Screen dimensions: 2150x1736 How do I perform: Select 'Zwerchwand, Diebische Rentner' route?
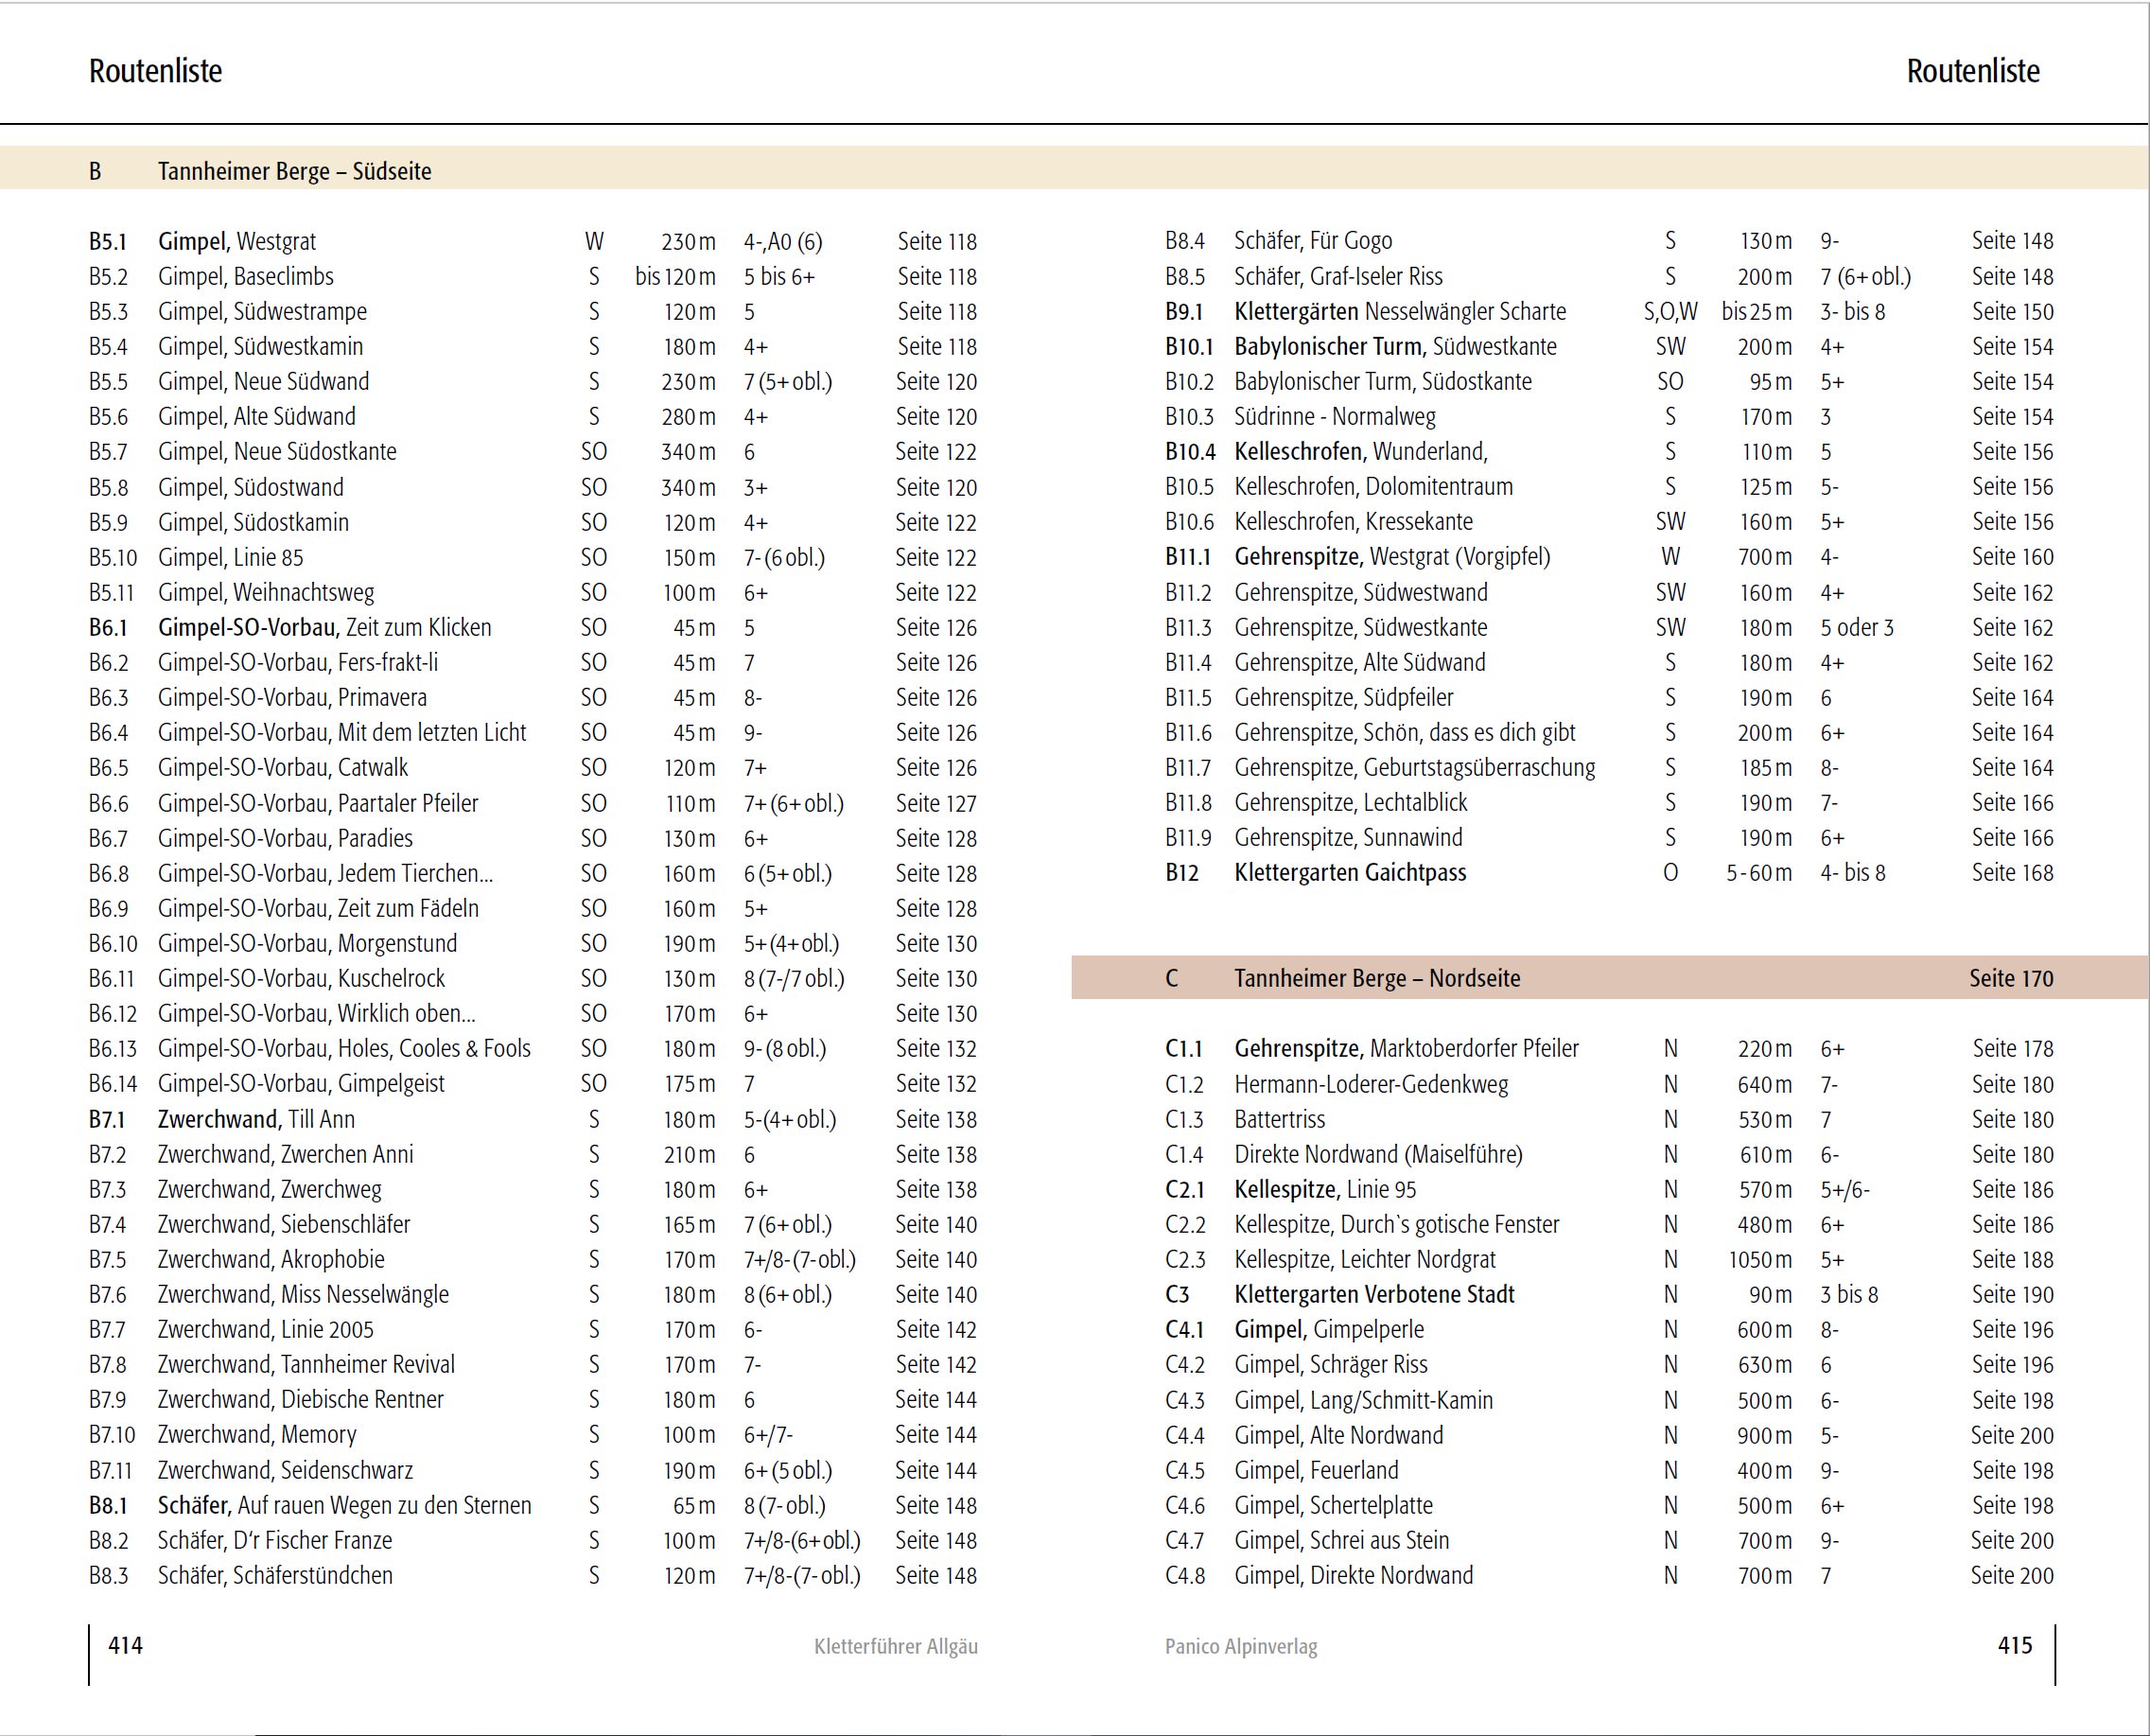(x=300, y=1399)
